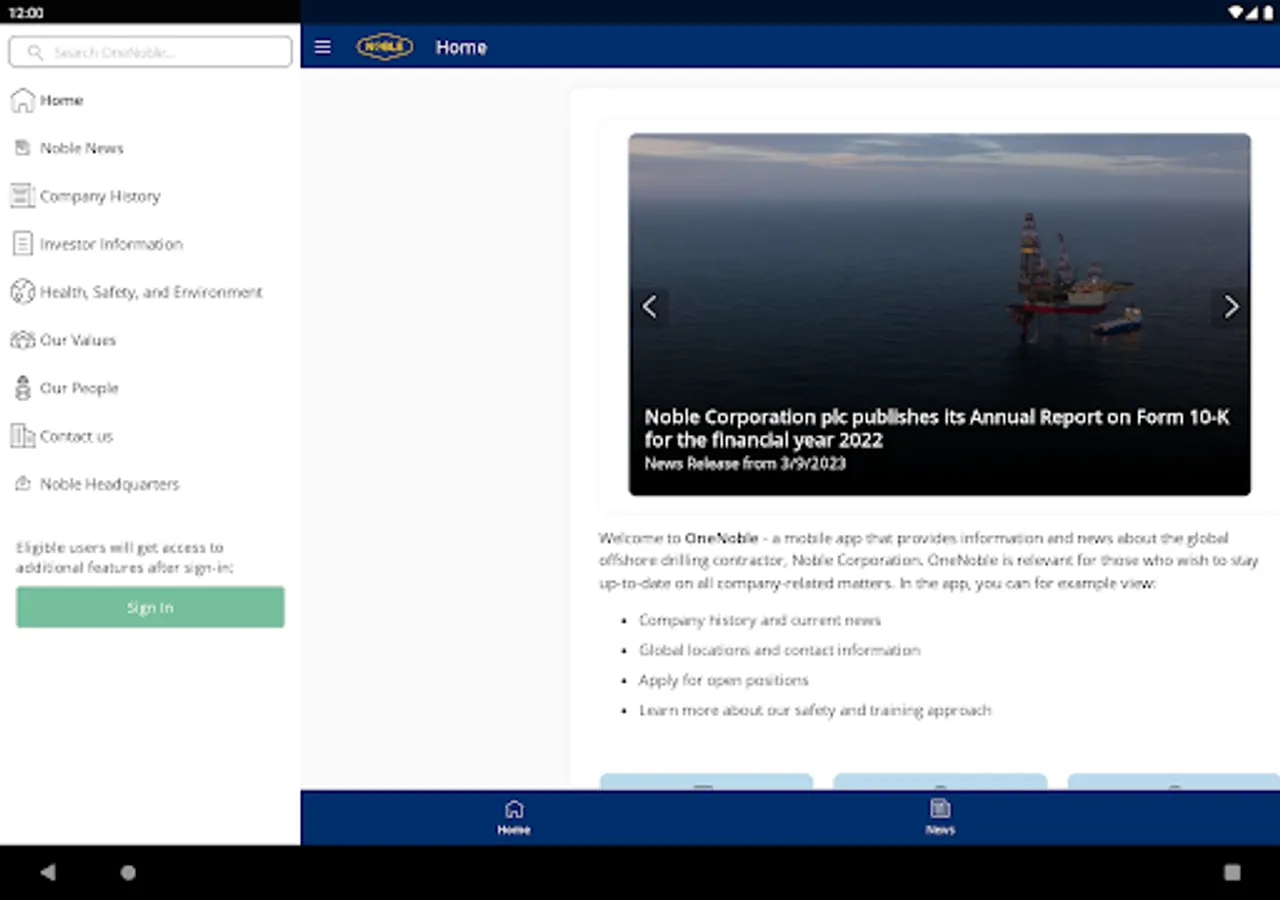Tap the Android home circle icon
This screenshot has width=1280, height=900.
(x=128, y=872)
